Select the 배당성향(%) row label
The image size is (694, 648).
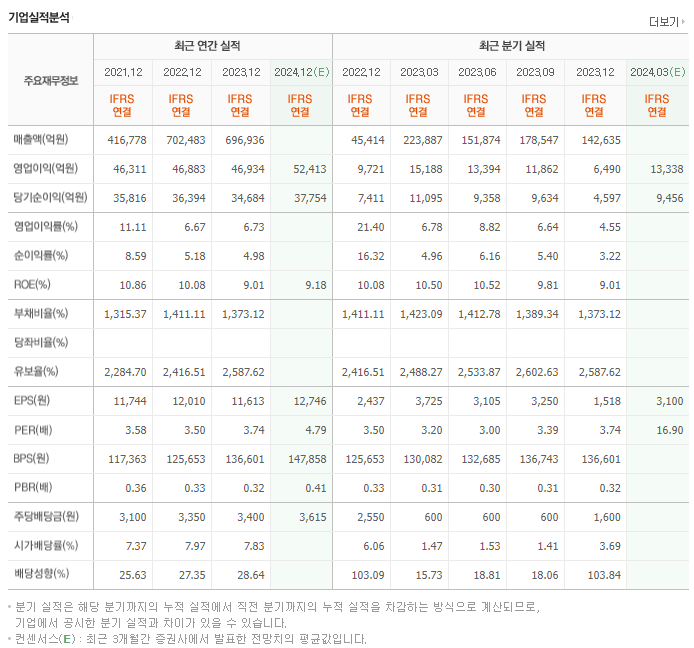coord(41,574)
